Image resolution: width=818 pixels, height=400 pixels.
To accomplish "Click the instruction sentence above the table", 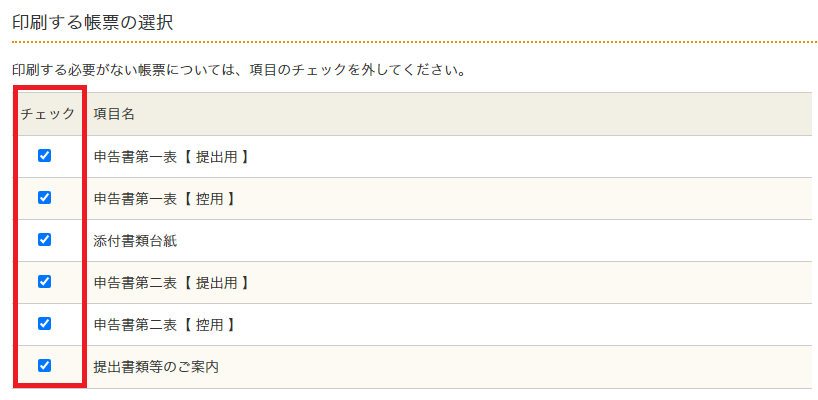I will click(x=240, y=72).
